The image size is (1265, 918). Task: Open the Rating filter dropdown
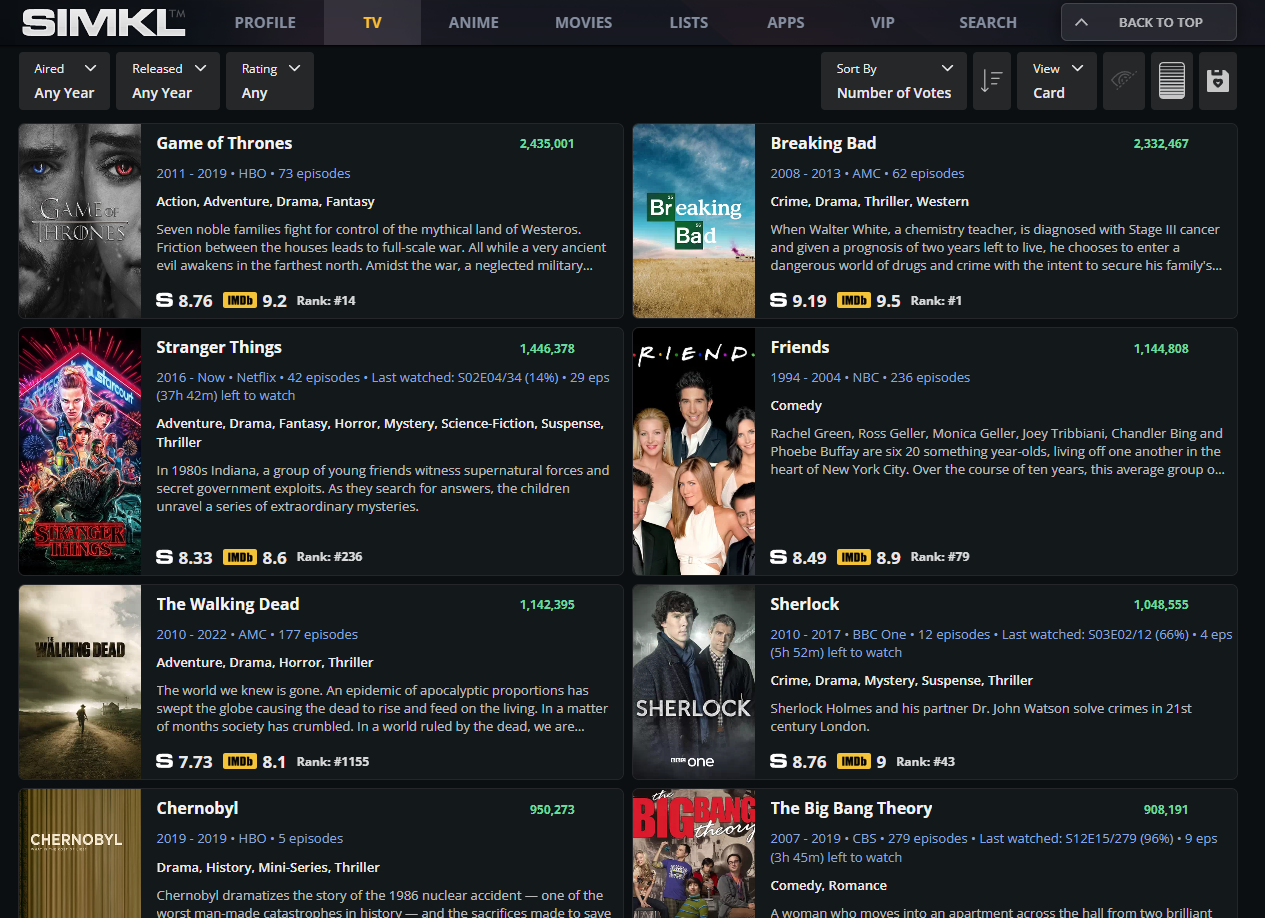pos(270,81)
